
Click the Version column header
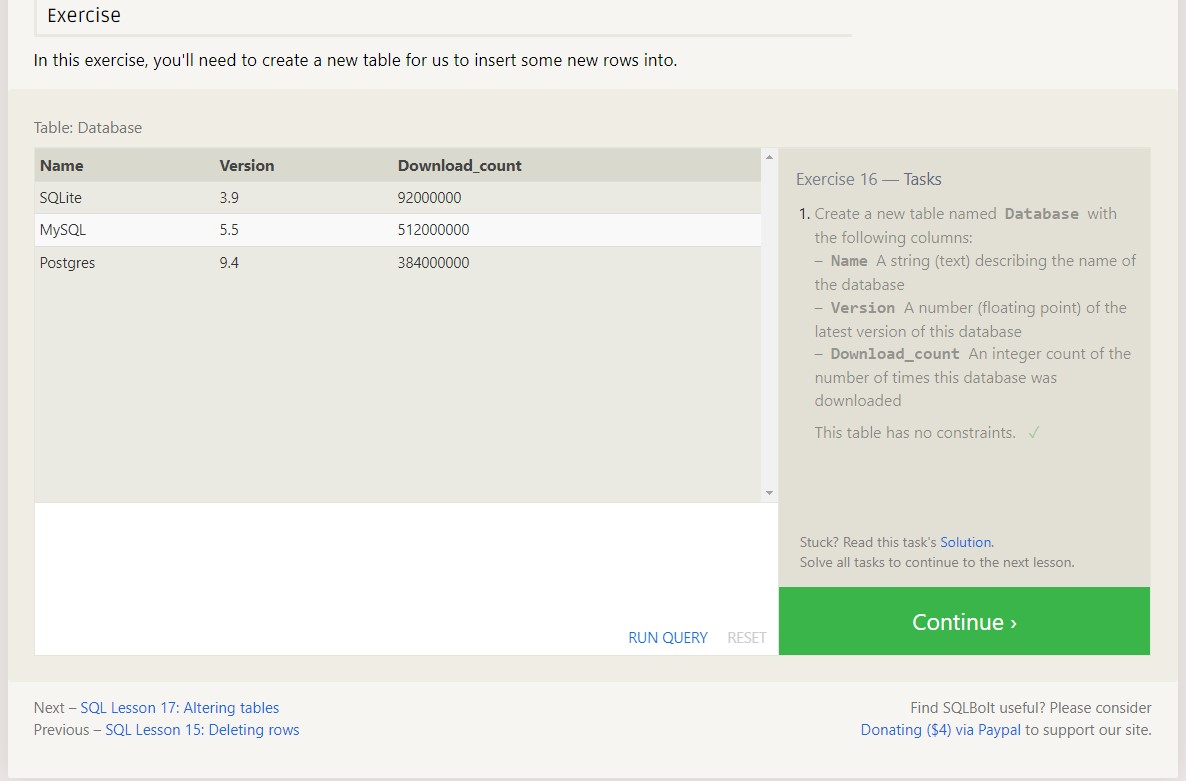tap(247, 166)
